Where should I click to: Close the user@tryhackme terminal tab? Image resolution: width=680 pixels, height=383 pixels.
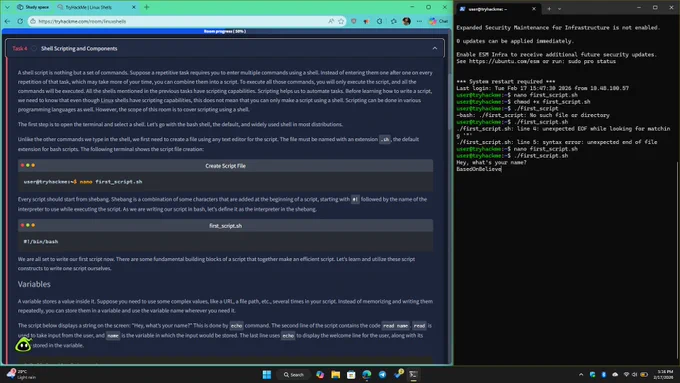[534, 9]
